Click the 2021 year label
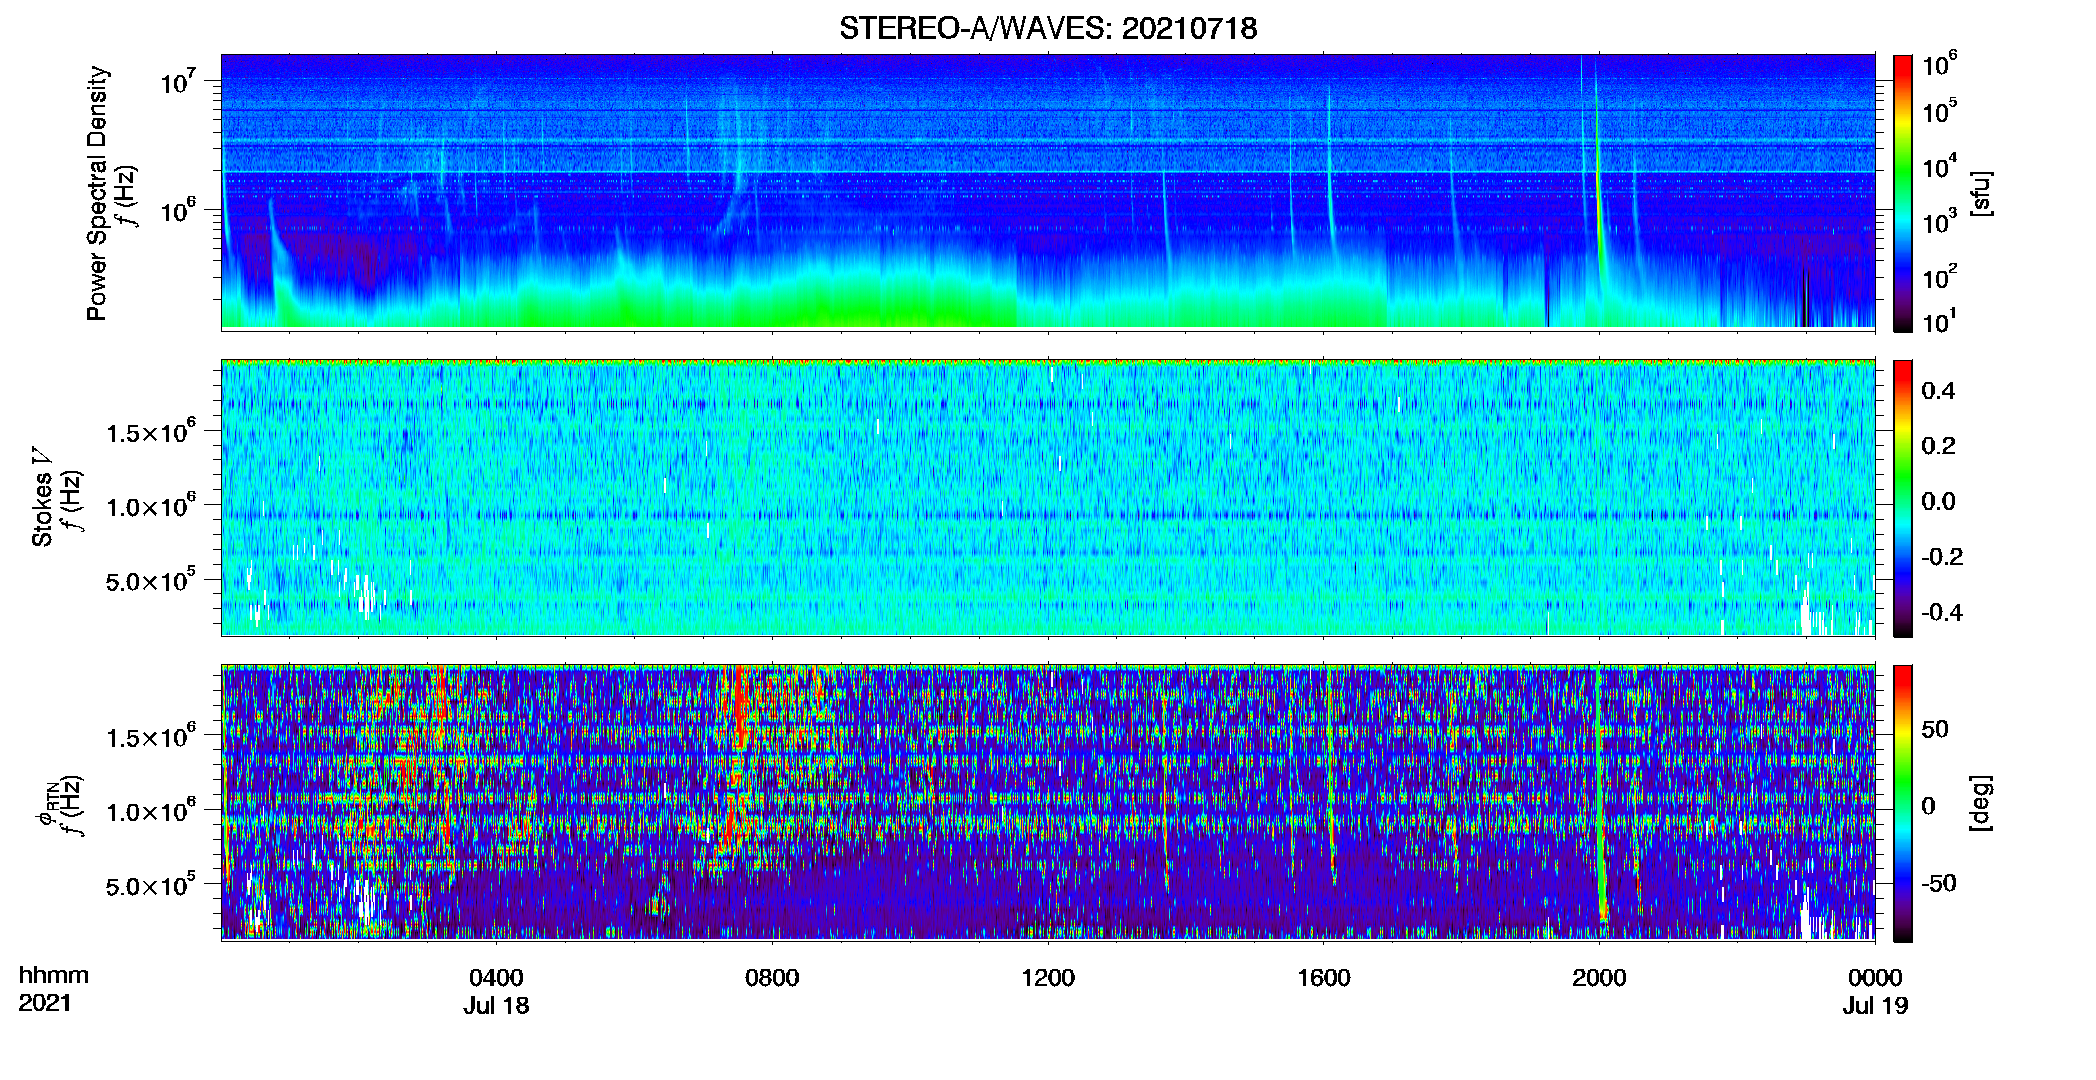The height and width of the screenshot is (1080, 2096). pyautogui.click(x=45, y=1003)
